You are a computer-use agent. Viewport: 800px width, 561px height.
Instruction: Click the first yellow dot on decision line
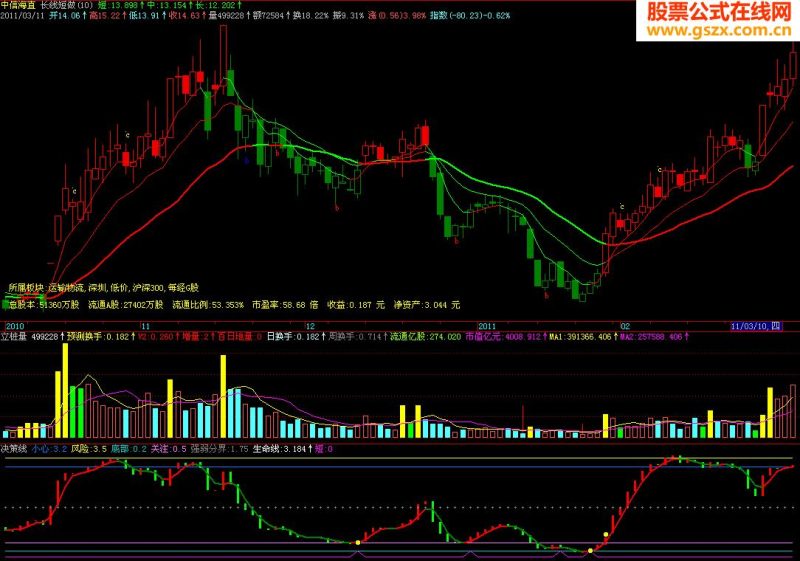click(x=358, y=543)
